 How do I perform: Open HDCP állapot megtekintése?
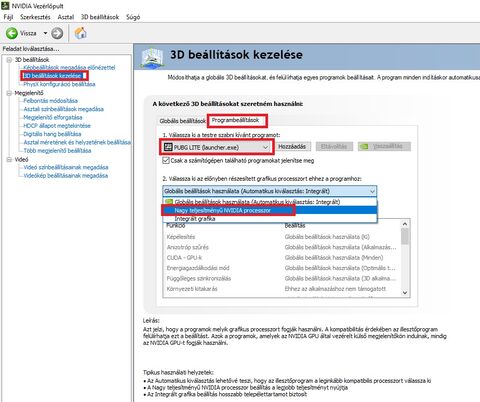[57, 126]
